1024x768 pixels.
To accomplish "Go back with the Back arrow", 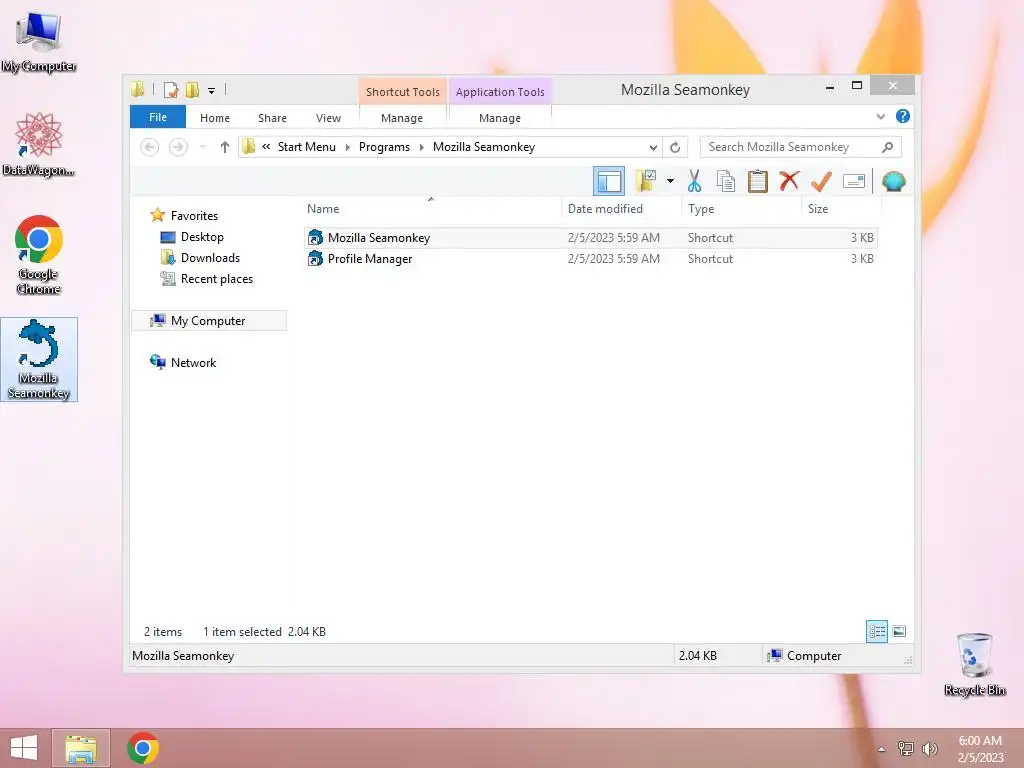I will 150,147.
